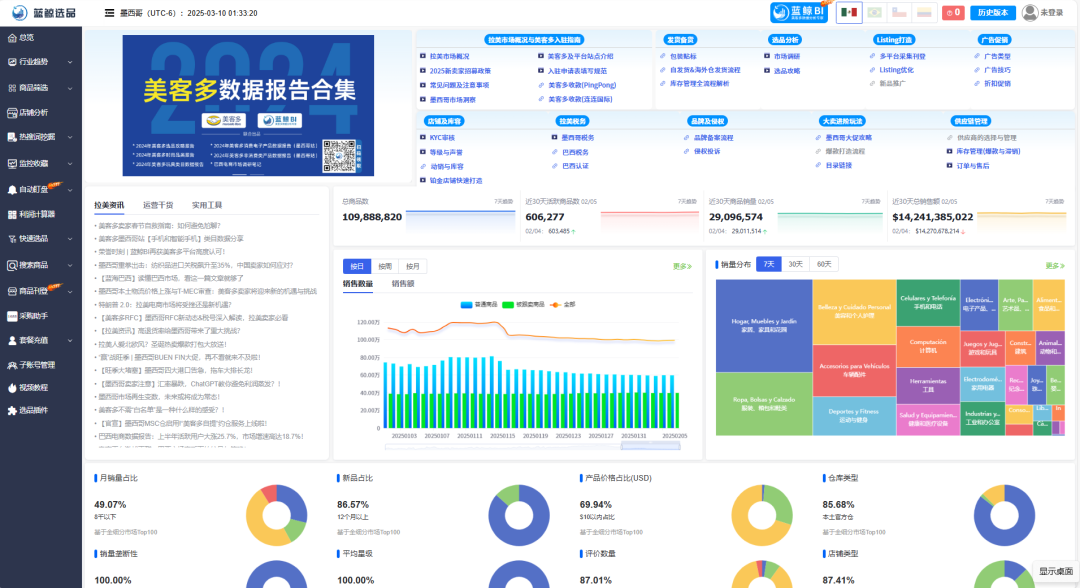Open 子账号管理 users icon
Screen dimensions: 1080x588
12,365
